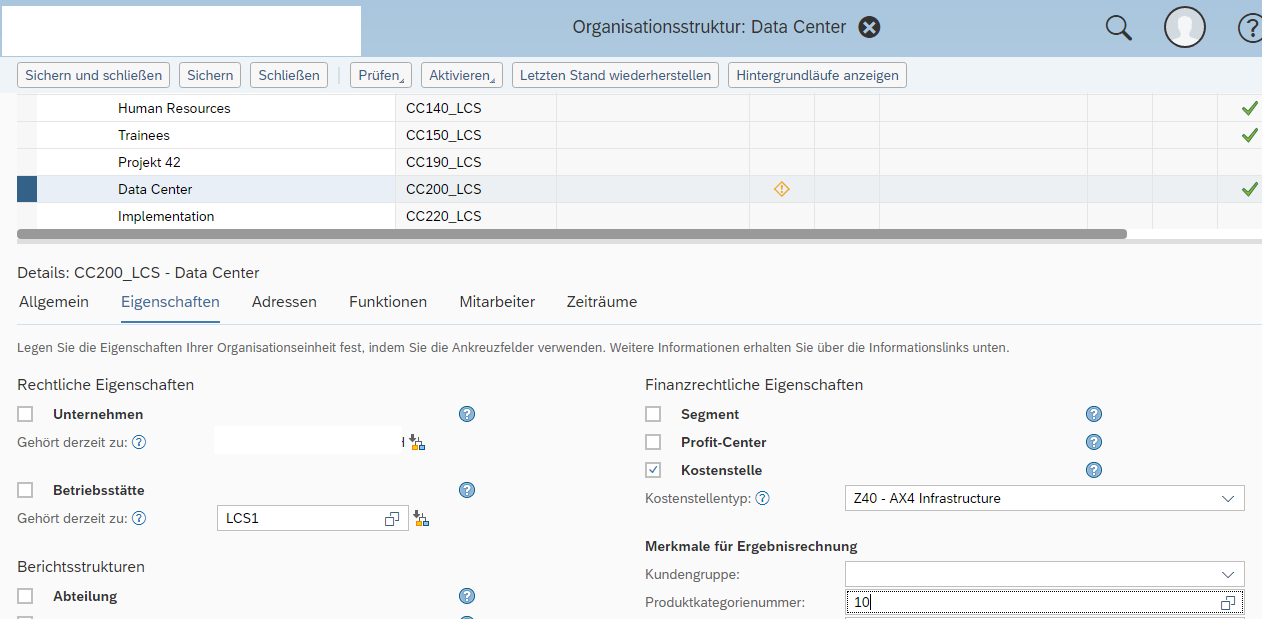Open the Mitarbeiter tab
Screen dimensions: 1262x619
click(497, 302)
